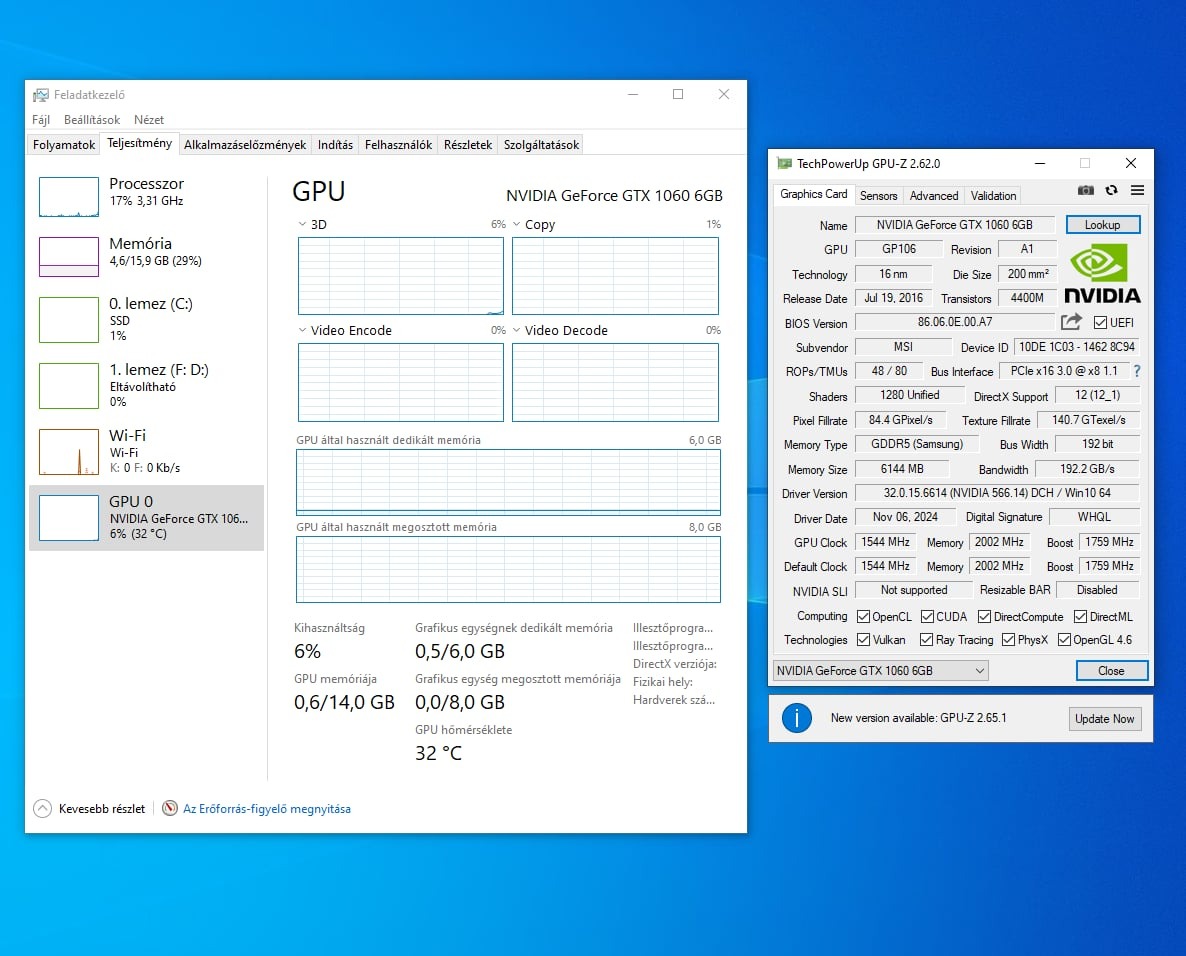Image resolution: width=1186 pixels, height=956 pixels.
Task: Click the blue info icon in update notice
Action: pos(796,718)
